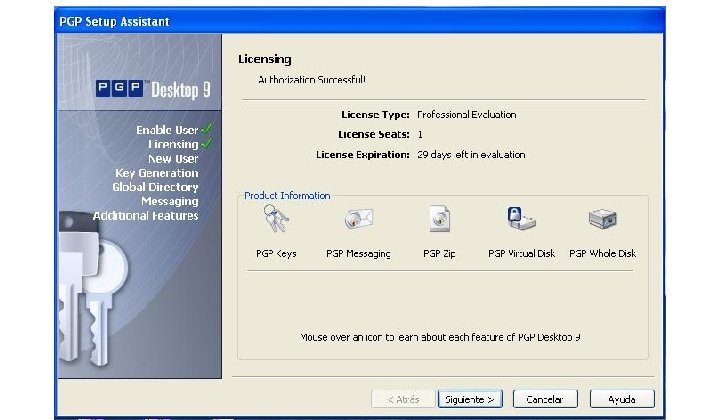720x420 pixels.
Task: Click the PGP Zip label
Action: click(x=439, y=254)
